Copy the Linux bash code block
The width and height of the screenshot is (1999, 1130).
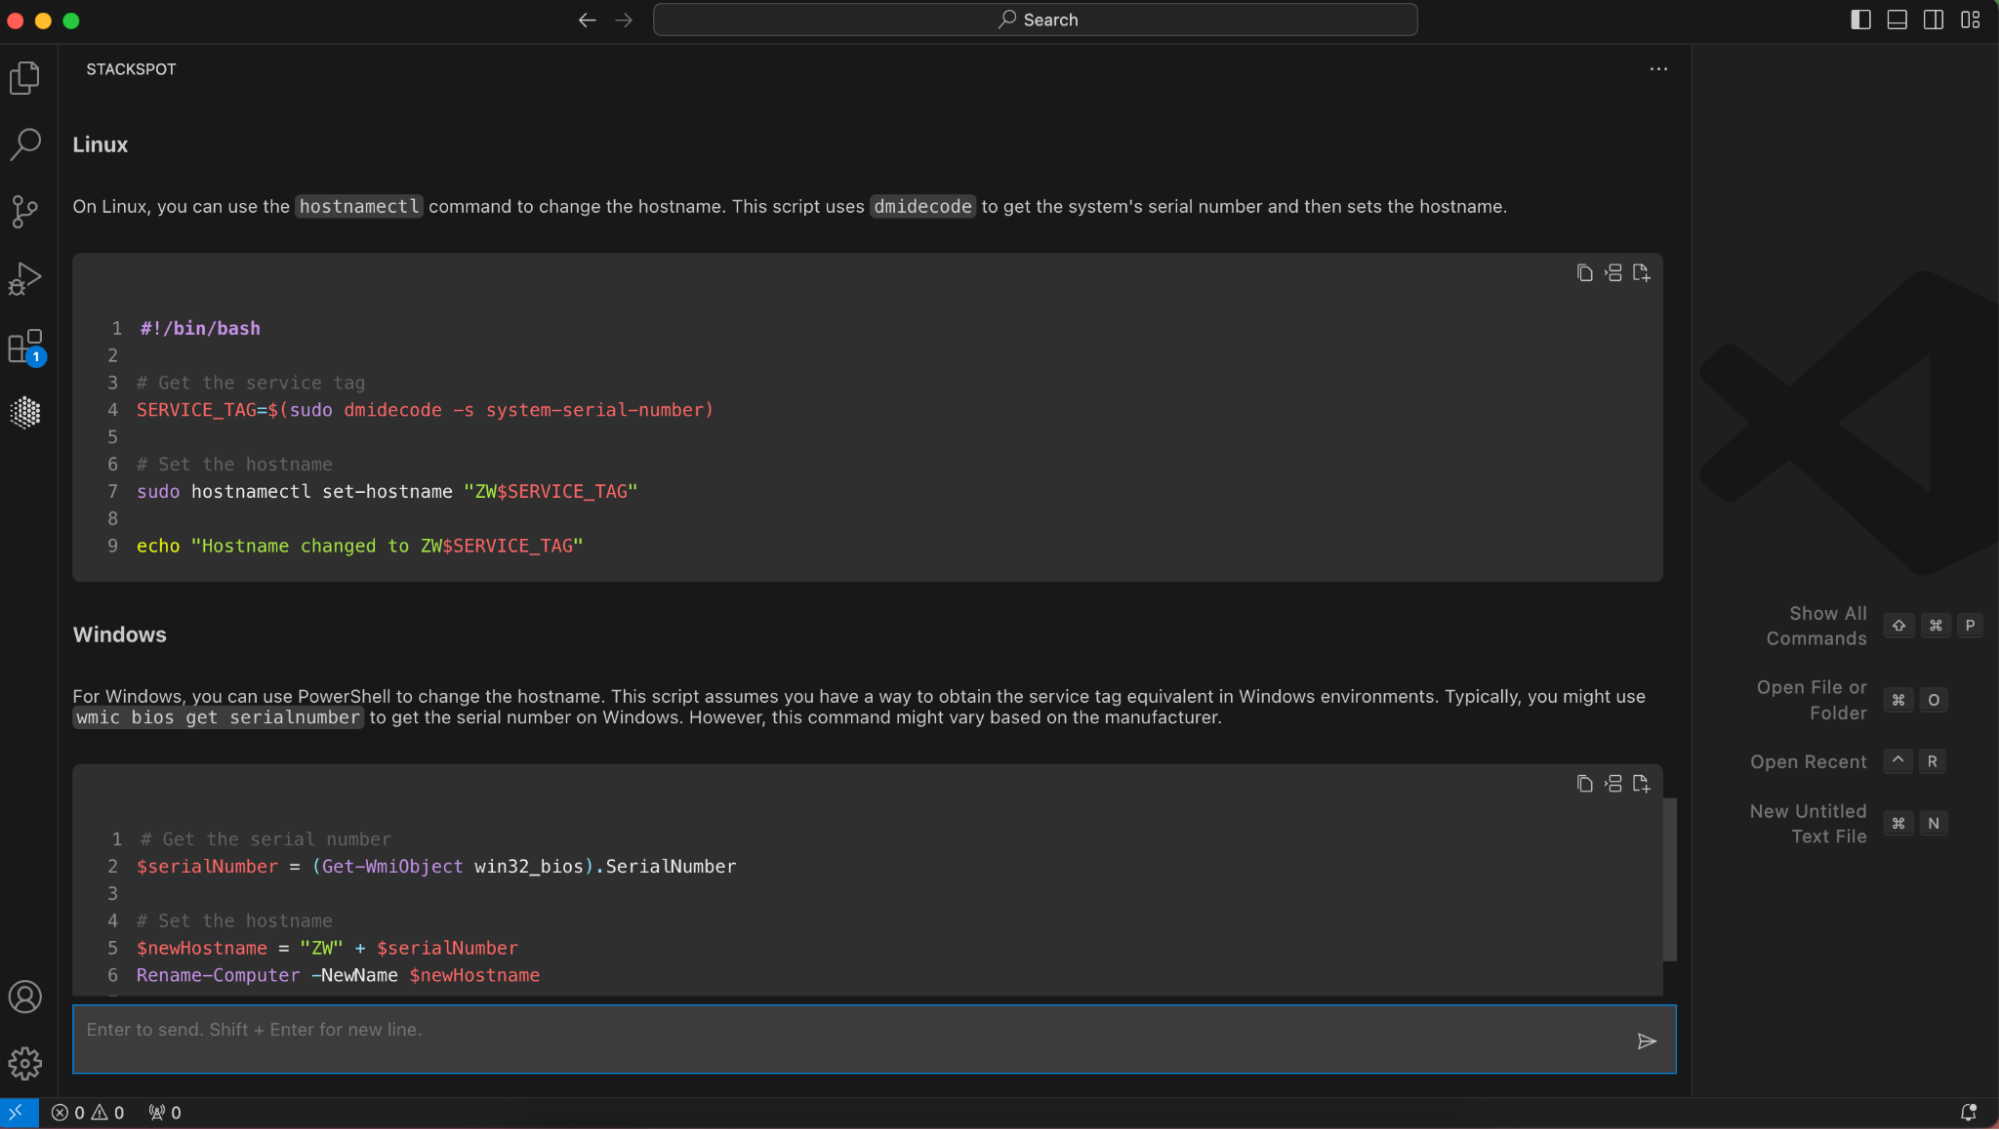[x=1584, y=273]
